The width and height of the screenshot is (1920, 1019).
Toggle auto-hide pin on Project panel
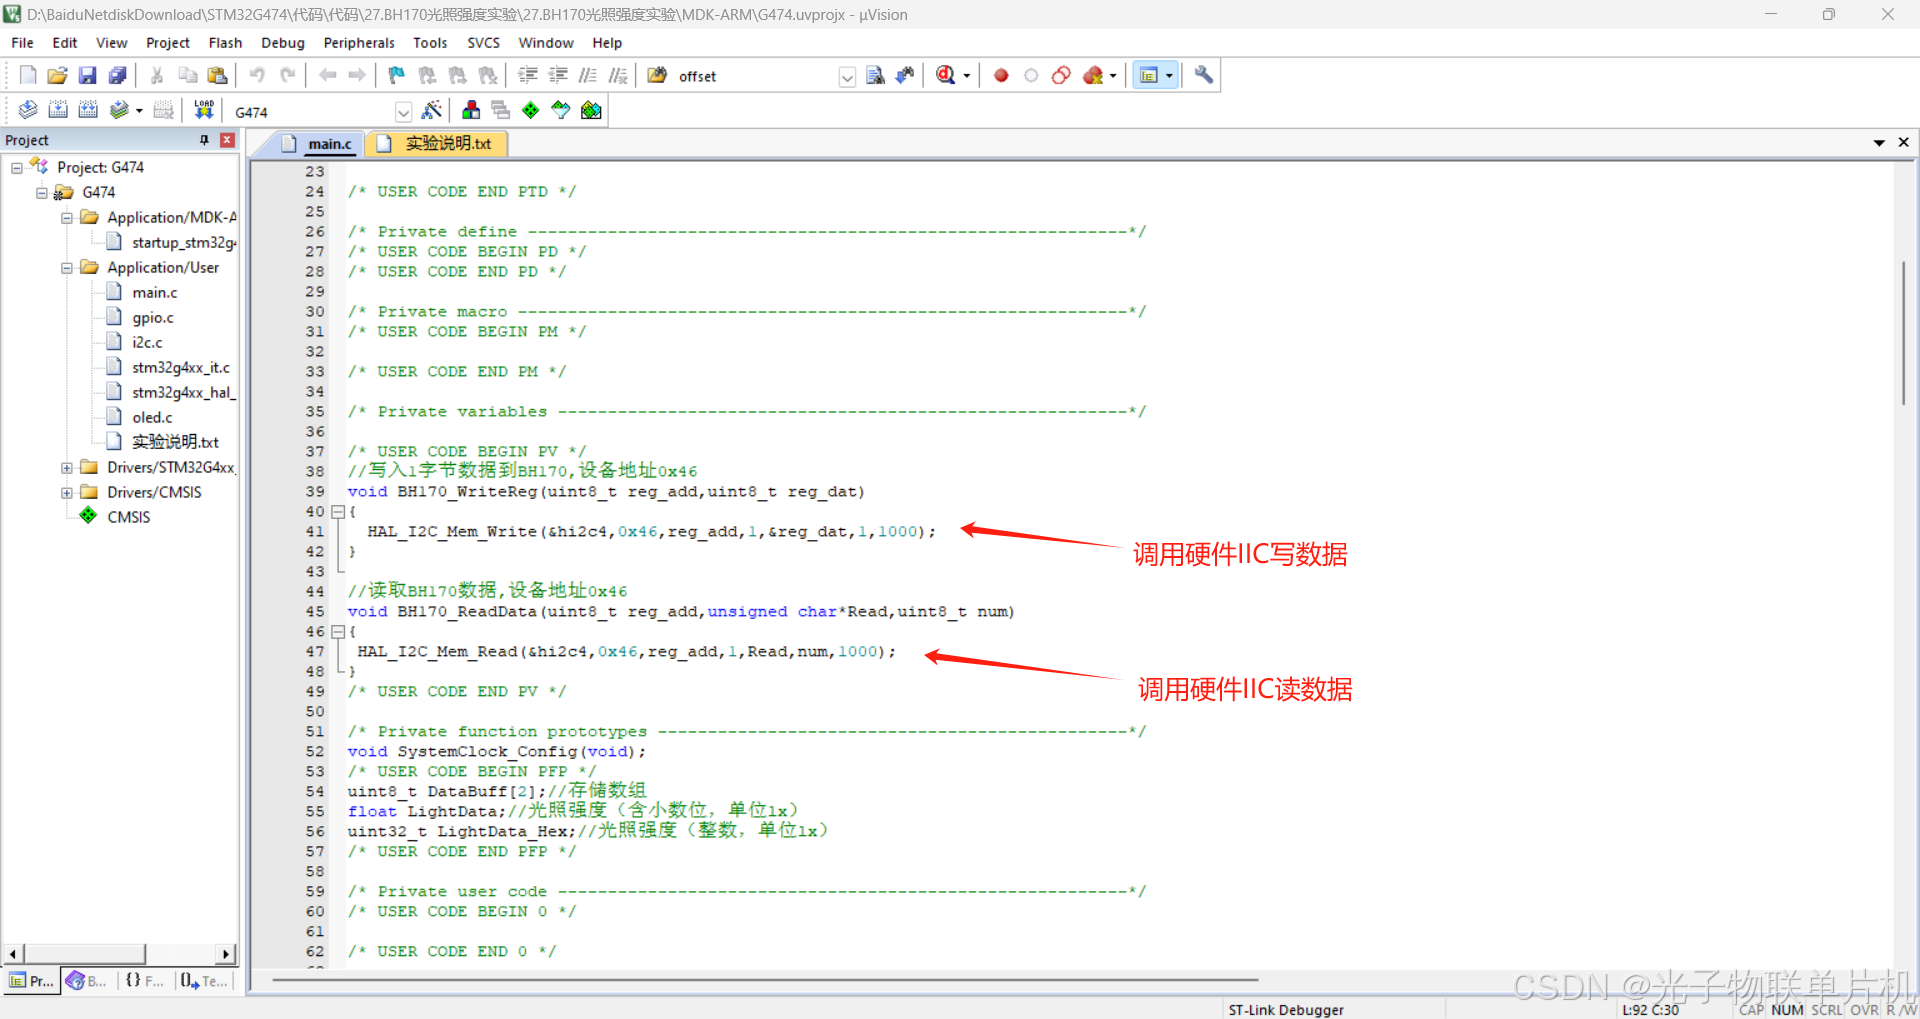204,140
